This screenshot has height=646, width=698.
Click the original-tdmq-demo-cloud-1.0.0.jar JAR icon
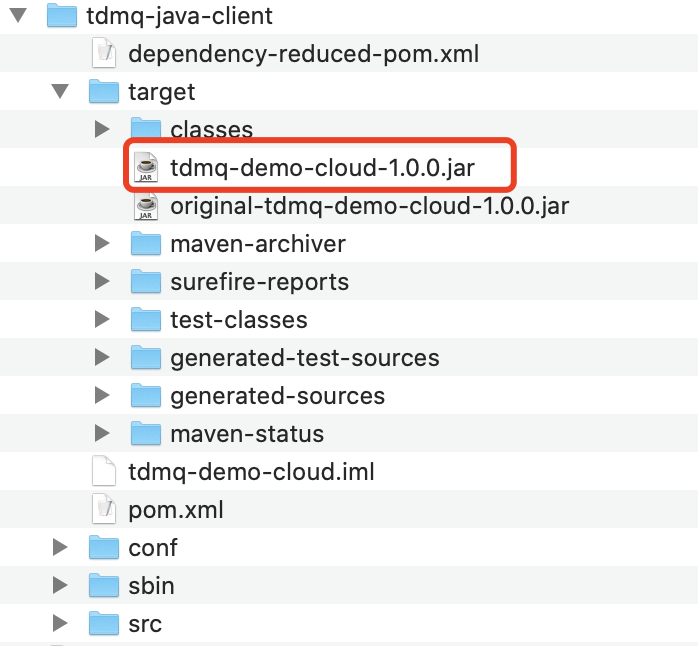coord(146,206)
